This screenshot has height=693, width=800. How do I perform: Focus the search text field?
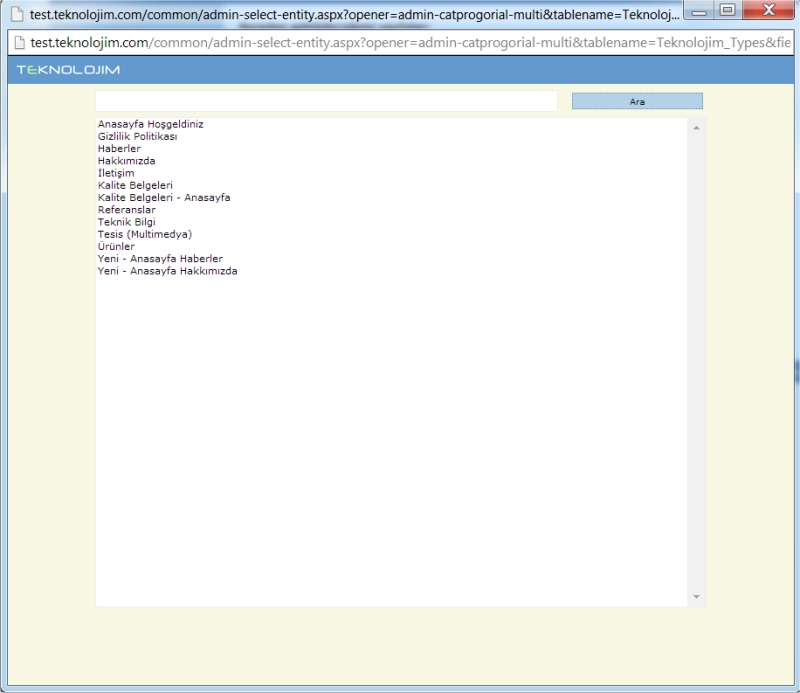(326, 101)
